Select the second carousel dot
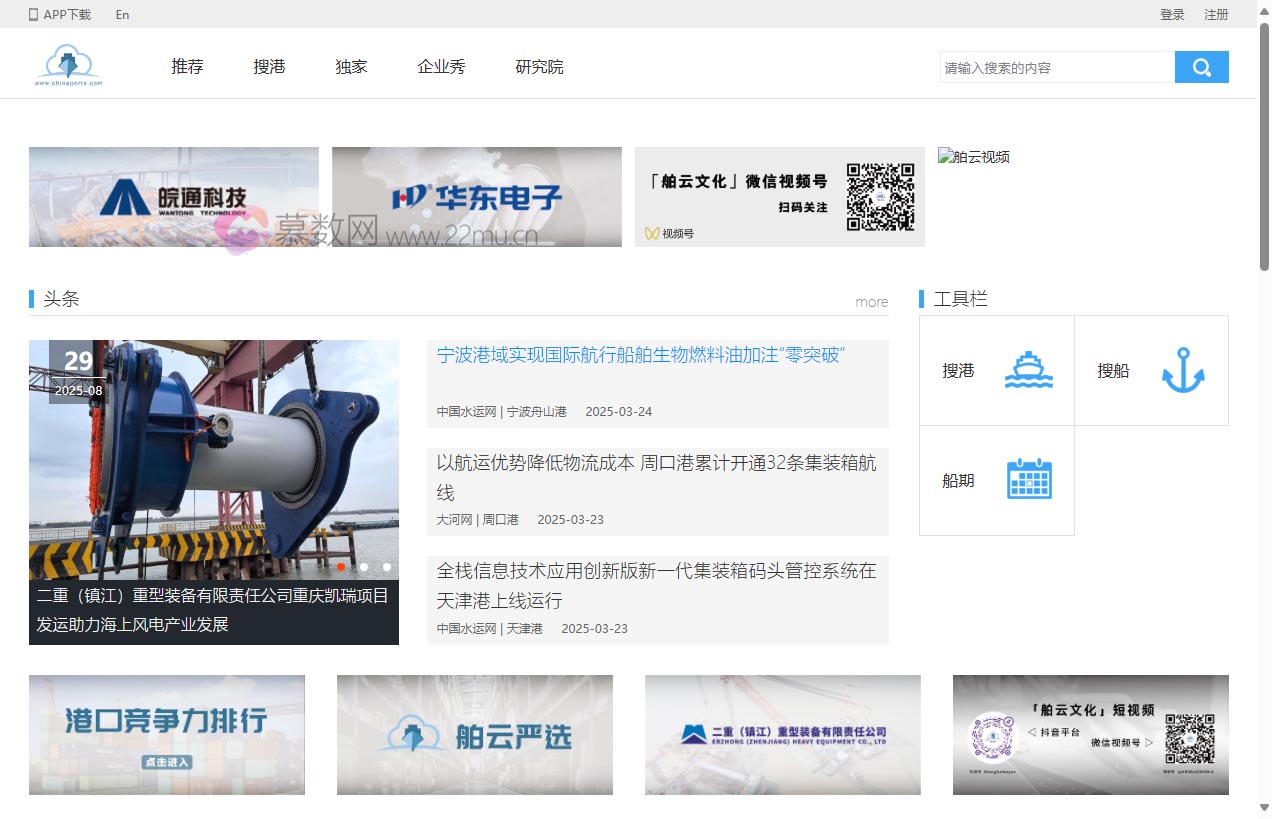1272x819 pixels. pyautogui.click(x=362, y=566)
